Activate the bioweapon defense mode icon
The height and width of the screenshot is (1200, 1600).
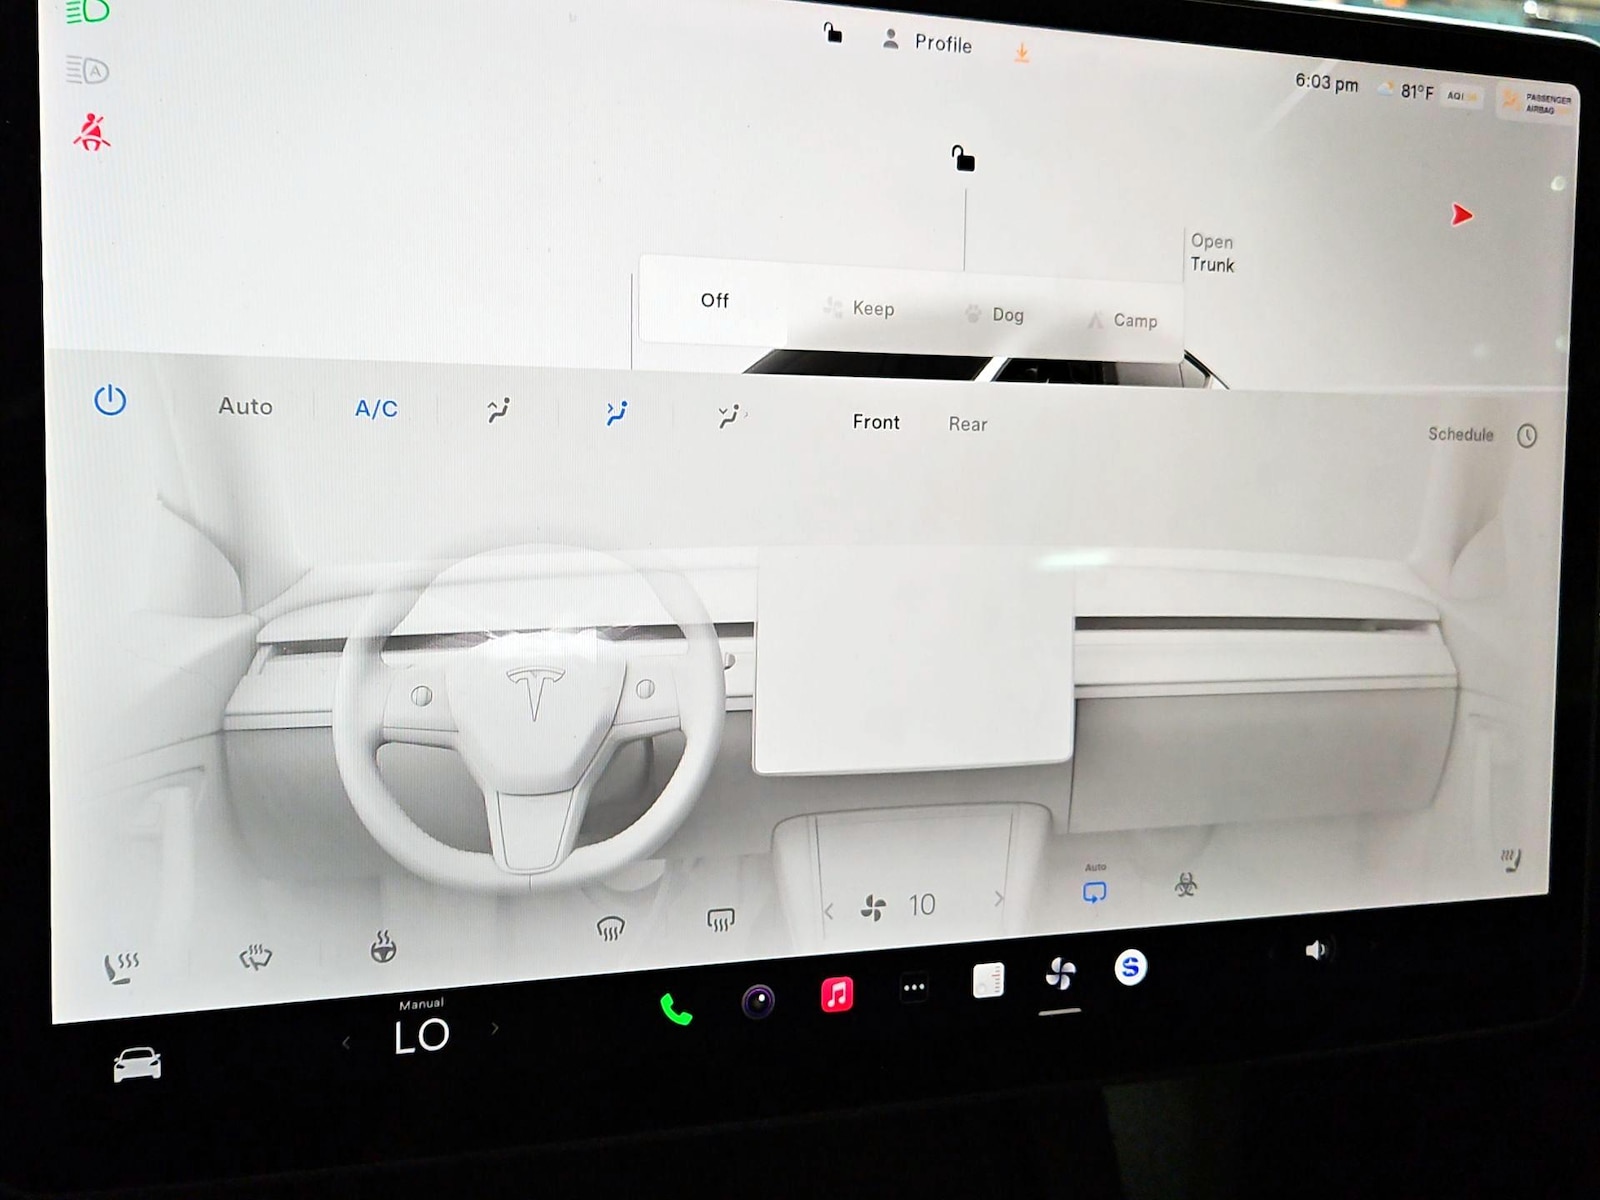click(1186, 885)
